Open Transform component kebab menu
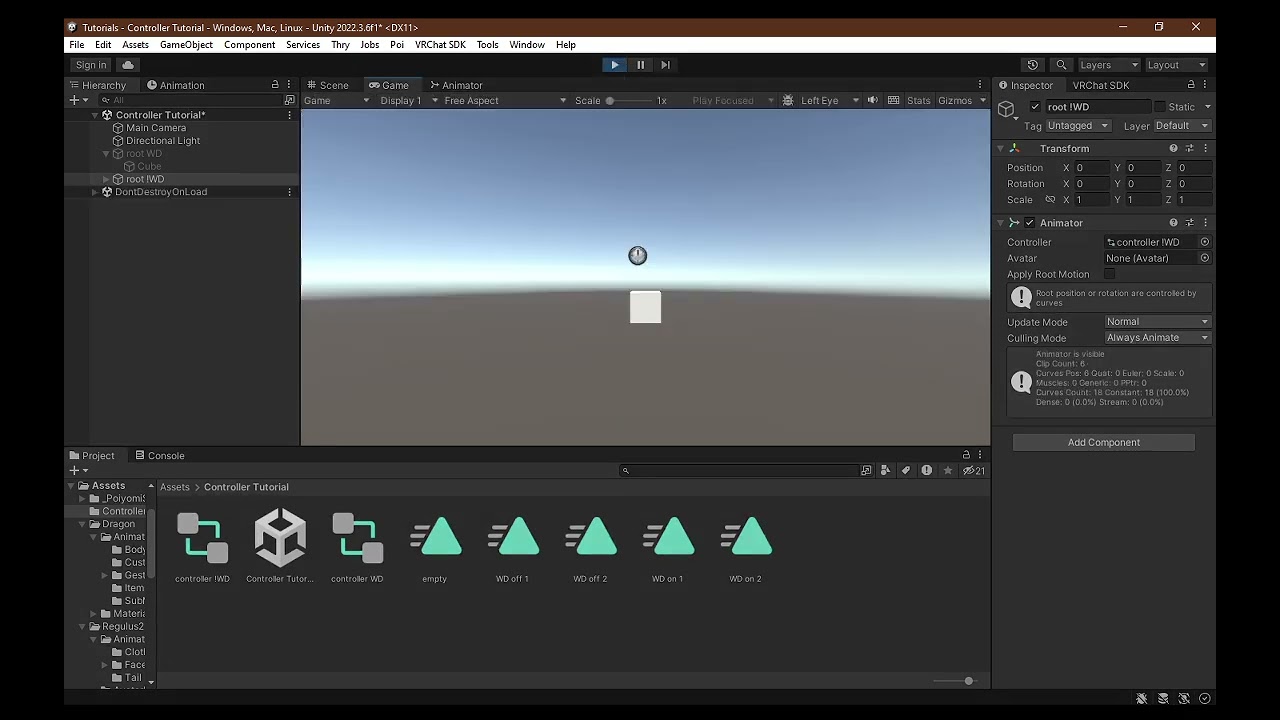The image size is (1280, 720). click(x=1205, y=148)
